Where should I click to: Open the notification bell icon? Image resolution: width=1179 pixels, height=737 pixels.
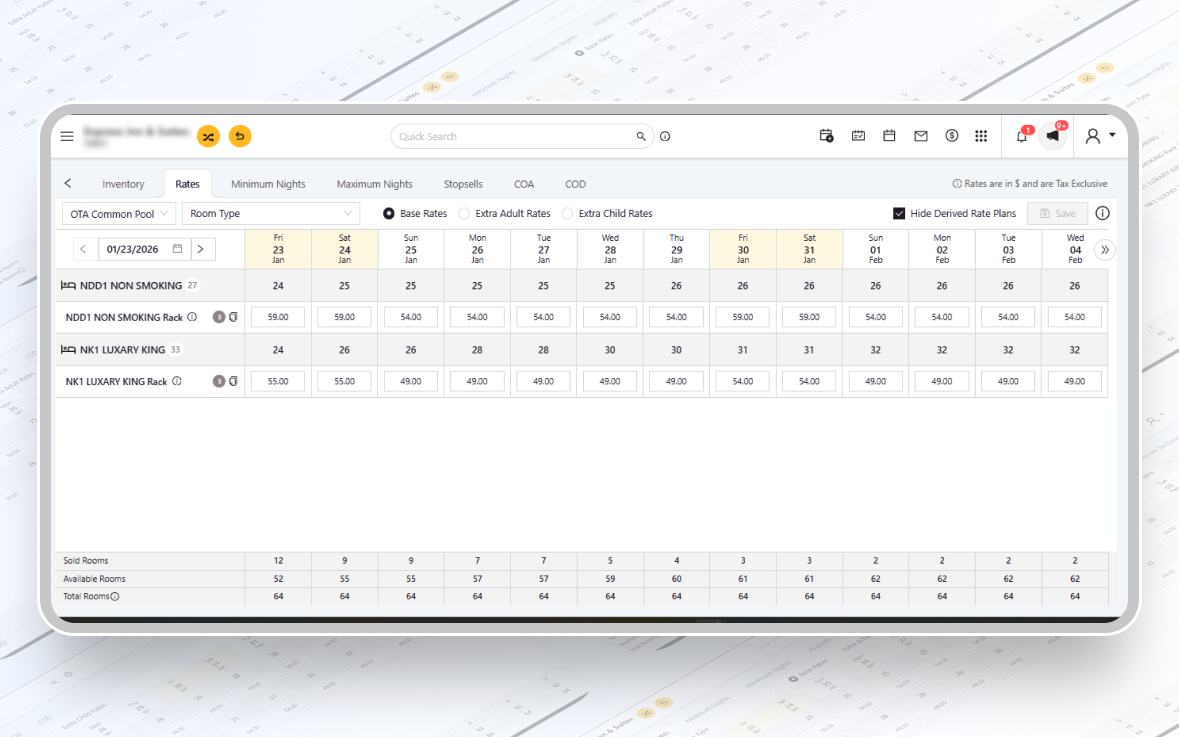coord(1021,136)
